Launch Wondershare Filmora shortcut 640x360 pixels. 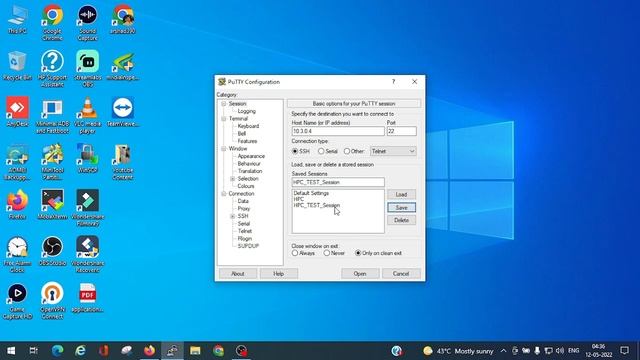click(x=87, y=208)
